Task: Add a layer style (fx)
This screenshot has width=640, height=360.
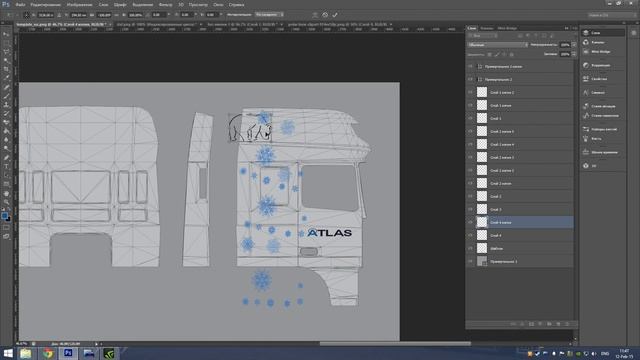Action: pyautogui.click(x=522, y=324)
